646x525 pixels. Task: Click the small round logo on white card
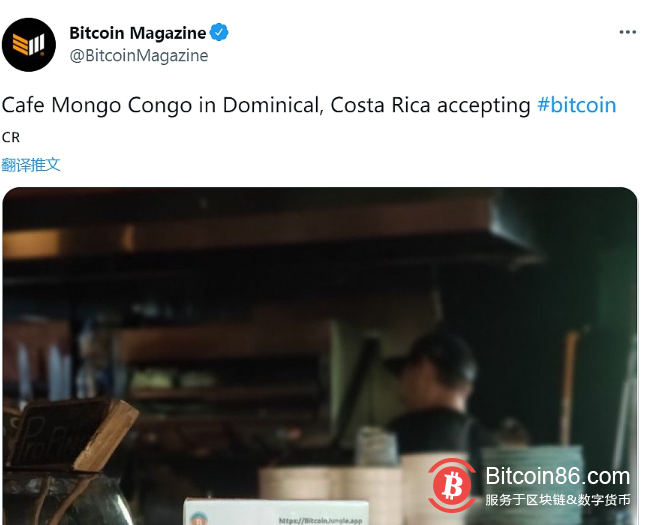pos(199,519)
